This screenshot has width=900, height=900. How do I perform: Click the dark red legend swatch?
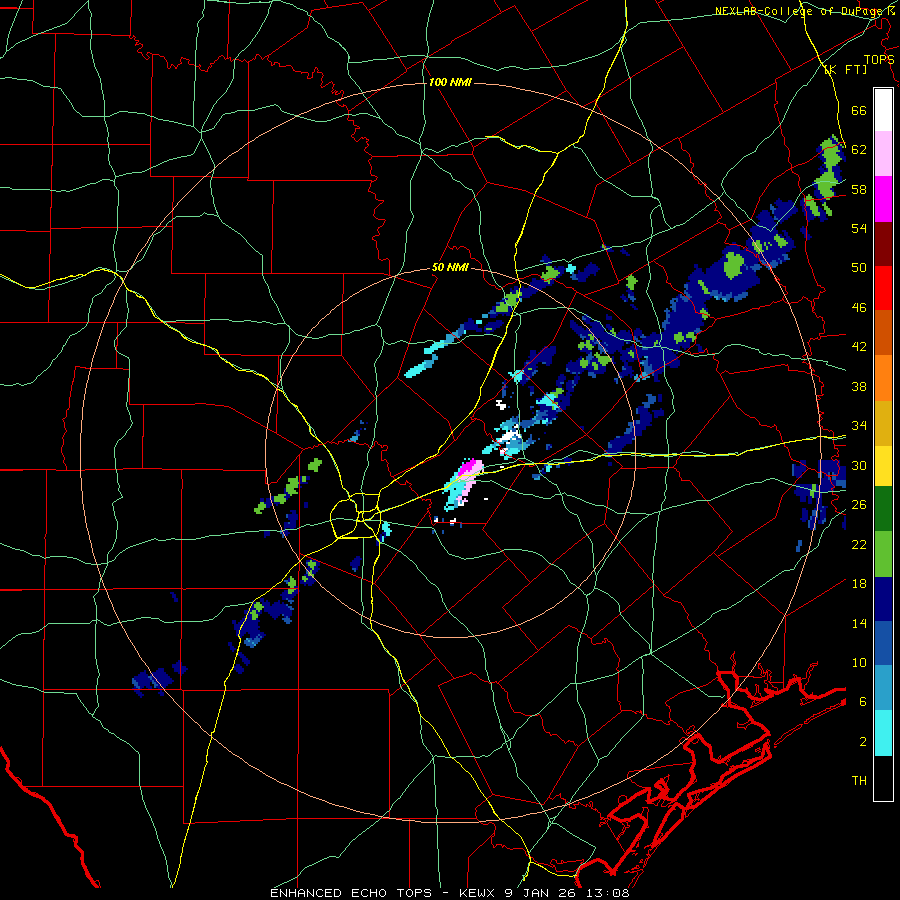[x=883, y=244]
